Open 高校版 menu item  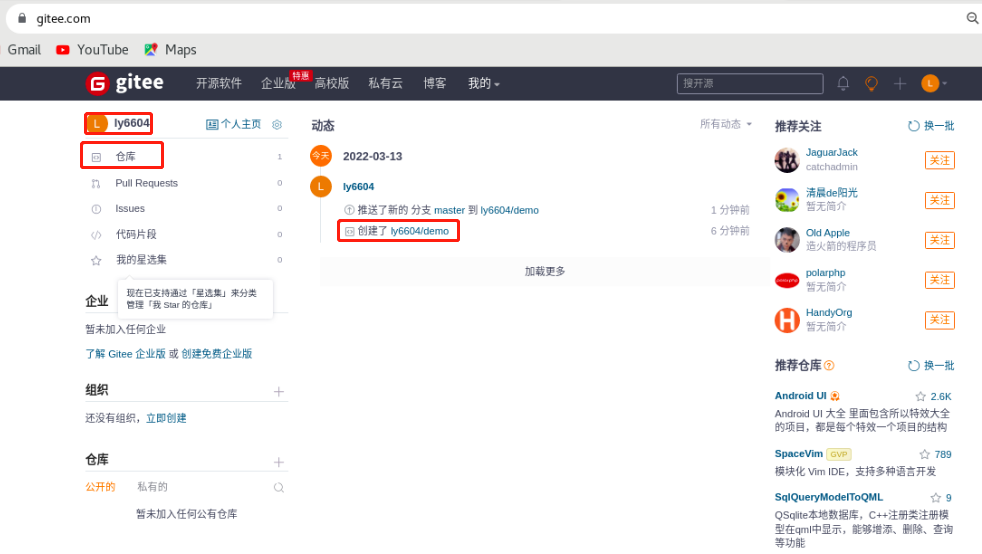point(331,83)
